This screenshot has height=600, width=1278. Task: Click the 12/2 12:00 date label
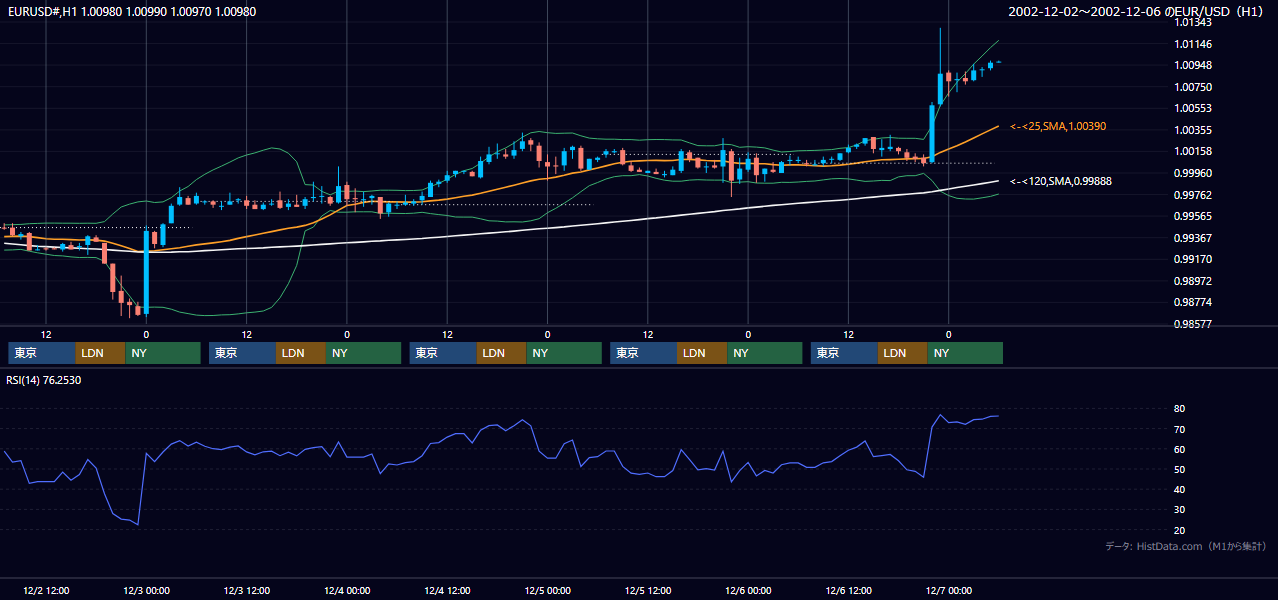click(x=46, y=591)
